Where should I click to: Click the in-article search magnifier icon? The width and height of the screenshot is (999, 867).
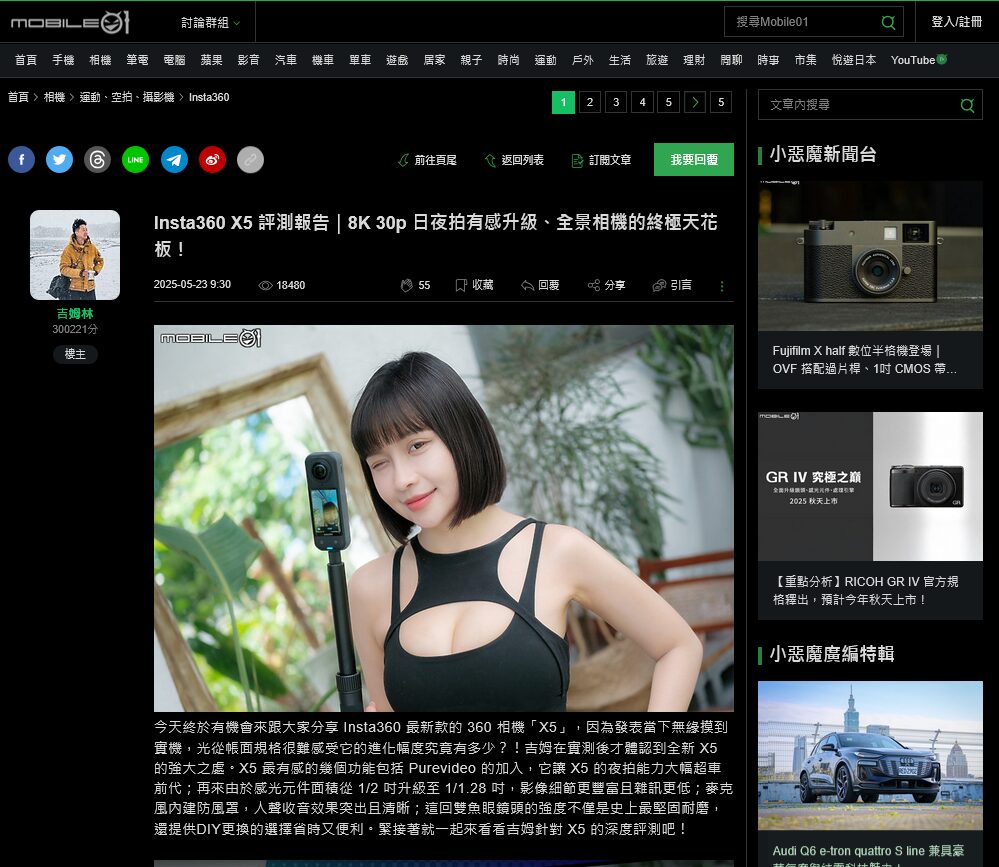967,105
